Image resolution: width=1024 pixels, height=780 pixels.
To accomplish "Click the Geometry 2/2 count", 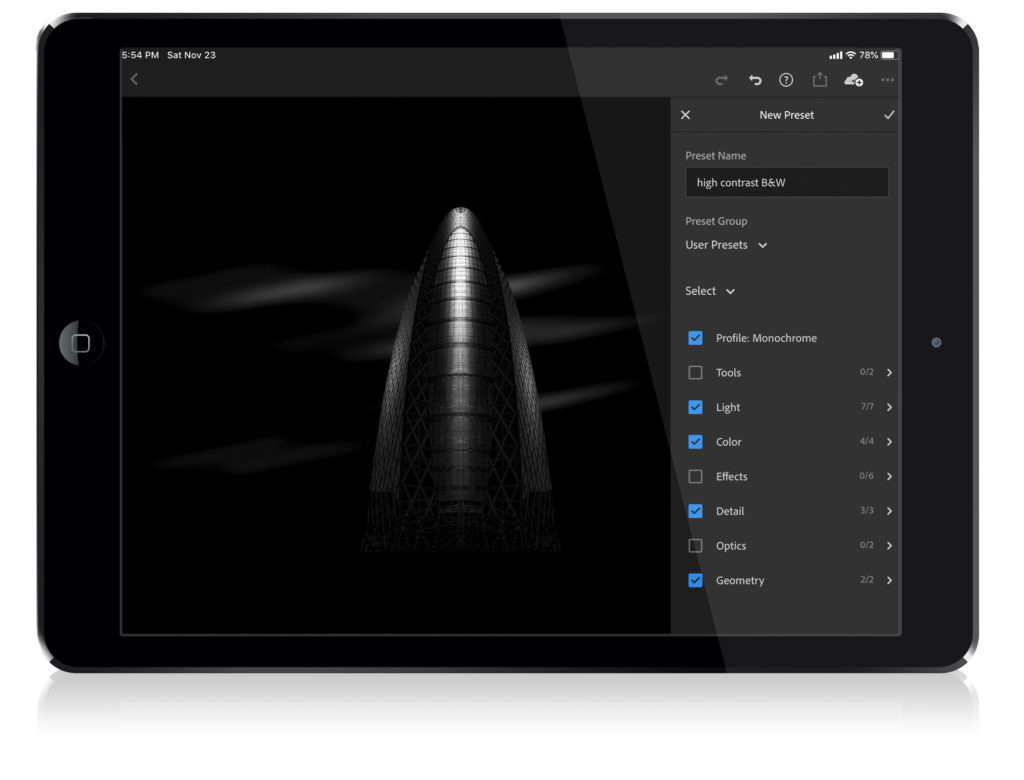I will click(867, 579).
